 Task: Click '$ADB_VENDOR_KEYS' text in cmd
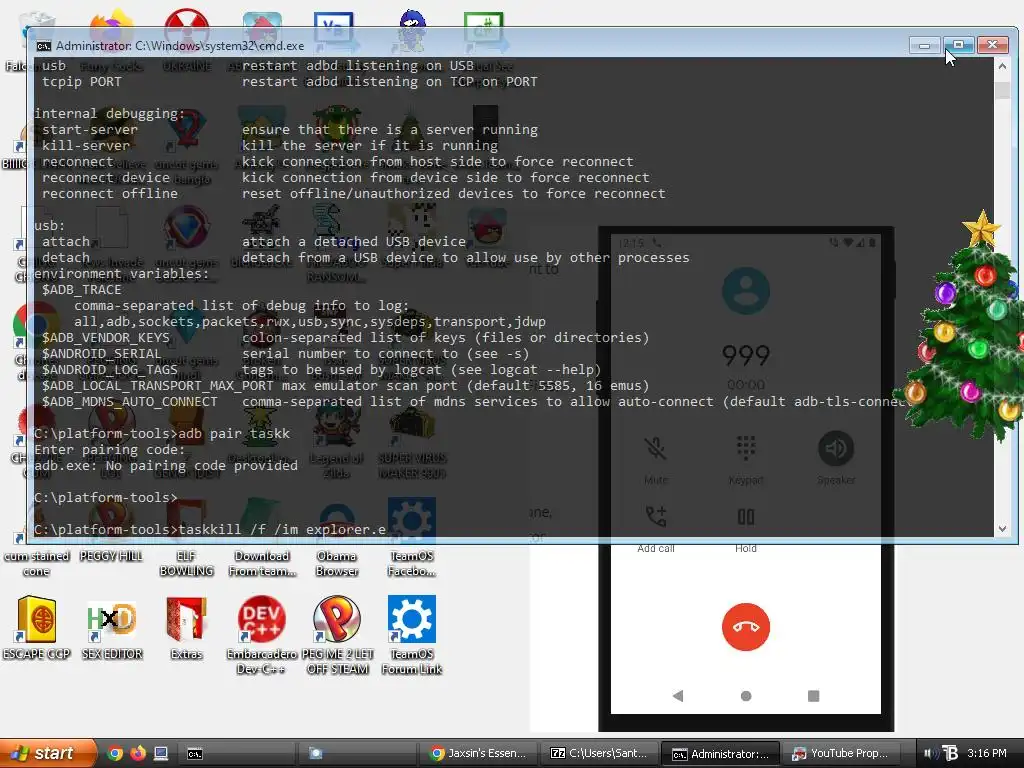(106, 338)
